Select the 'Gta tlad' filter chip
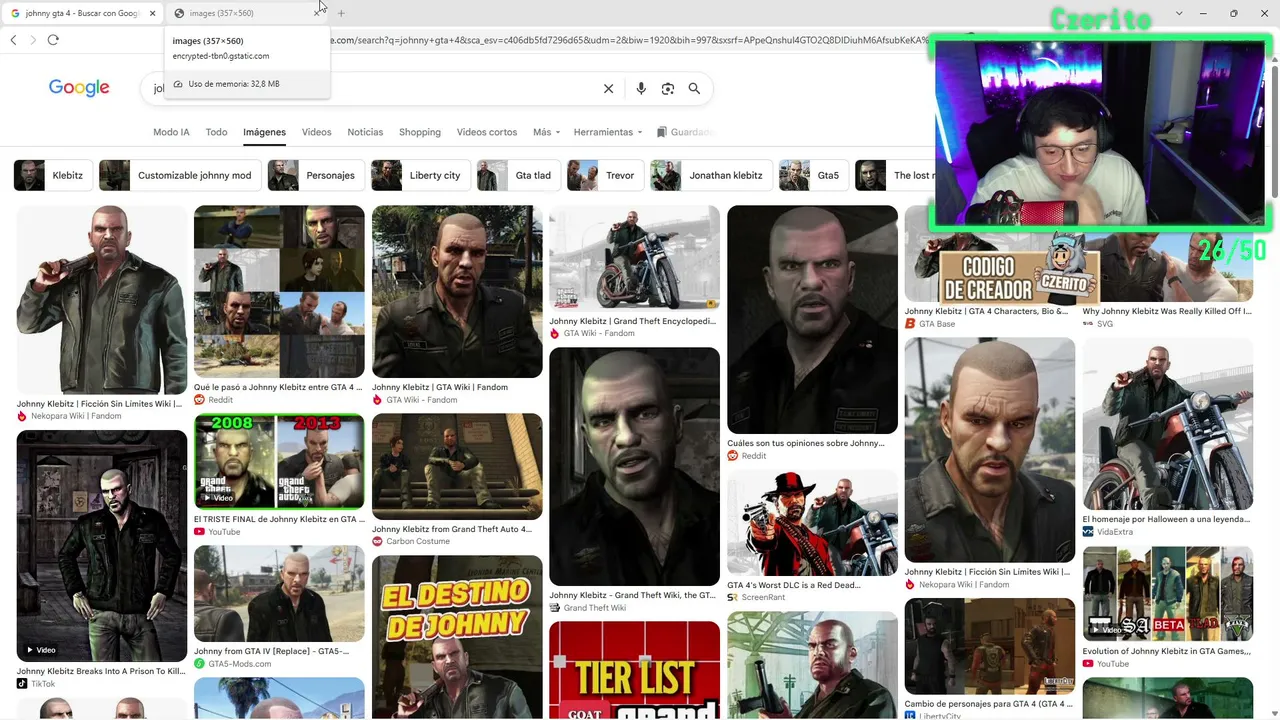This screenshot has width=1280, height=720. pyautogui.click(x=518, y=175)
